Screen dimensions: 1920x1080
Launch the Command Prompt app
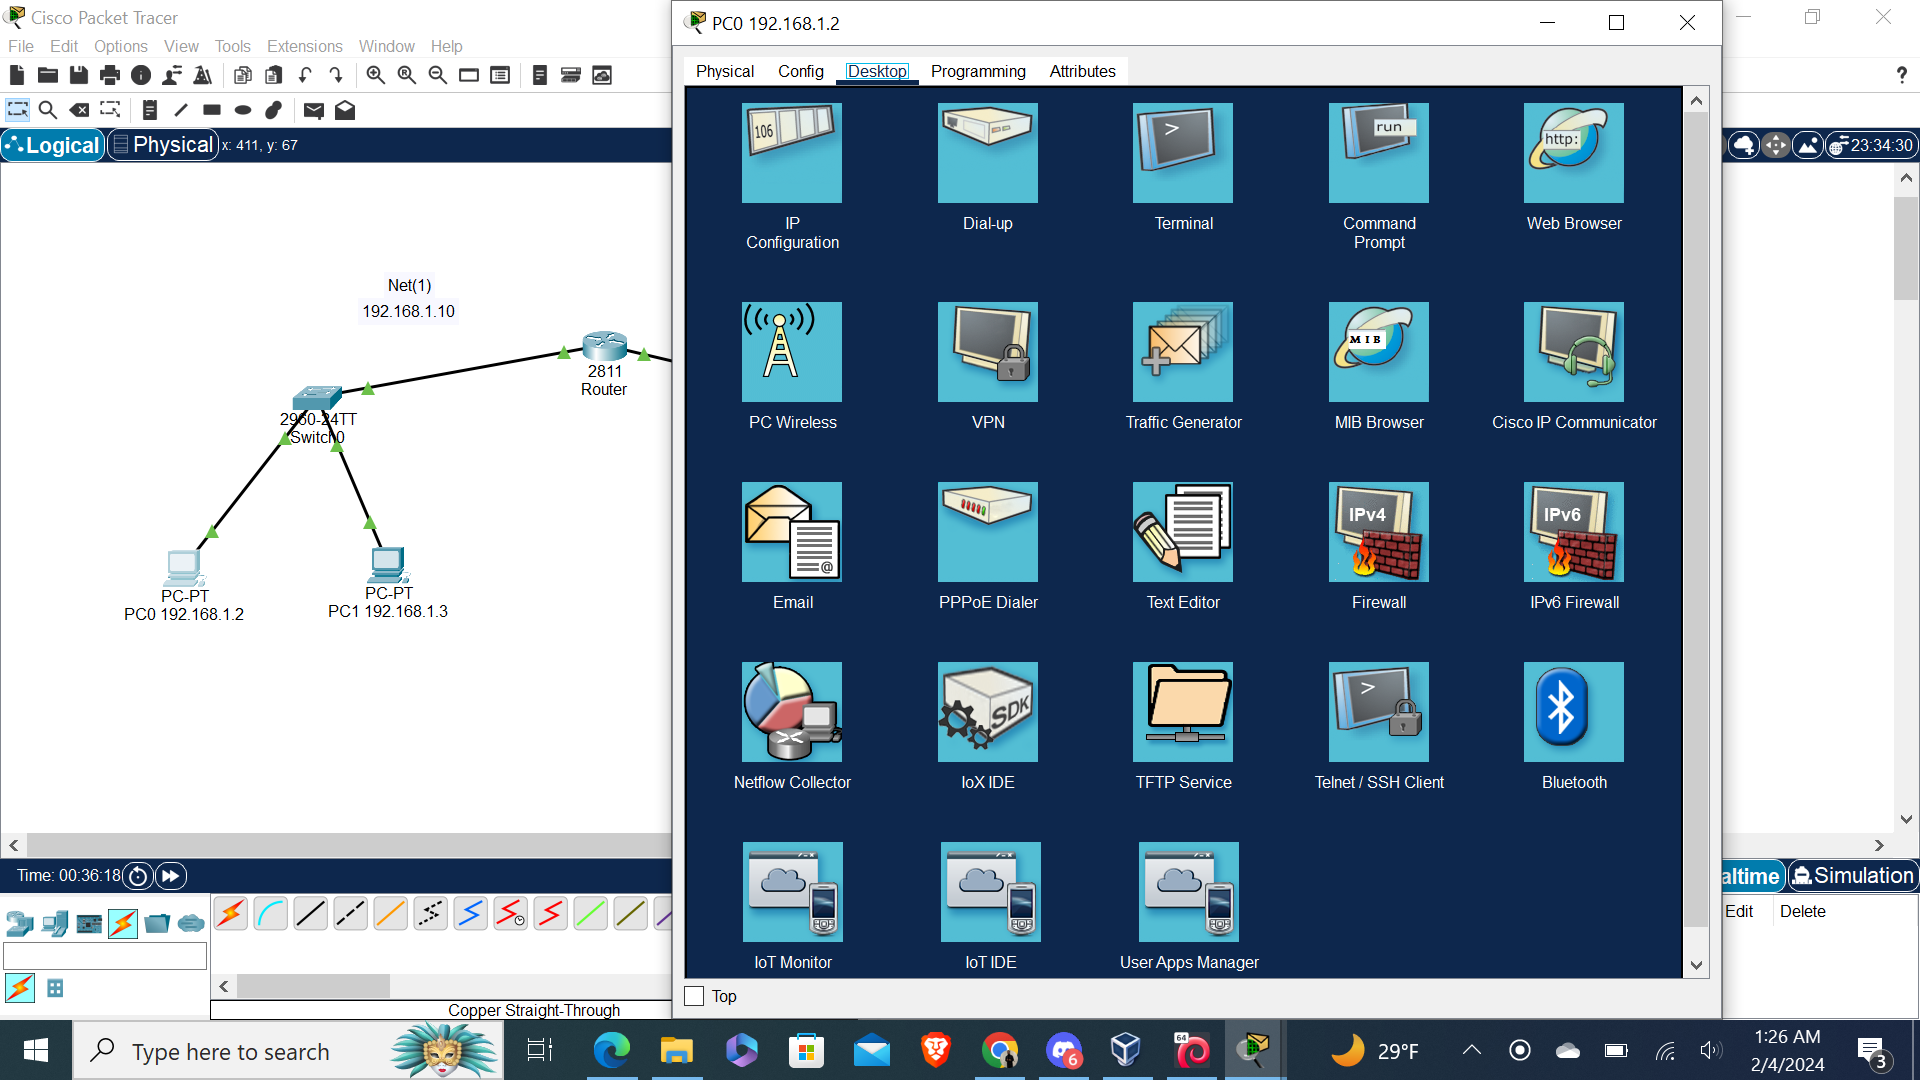pos(1378,154)
